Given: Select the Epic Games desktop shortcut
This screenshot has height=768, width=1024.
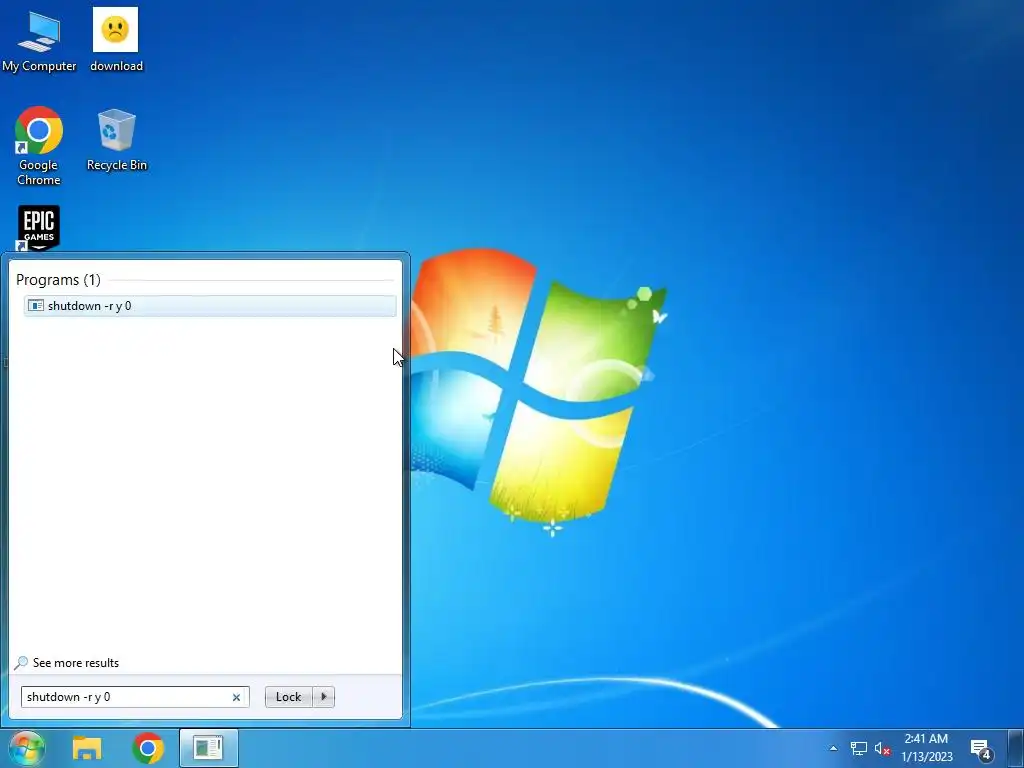Looking at the screenshot, I should click(x=39, y=228).
